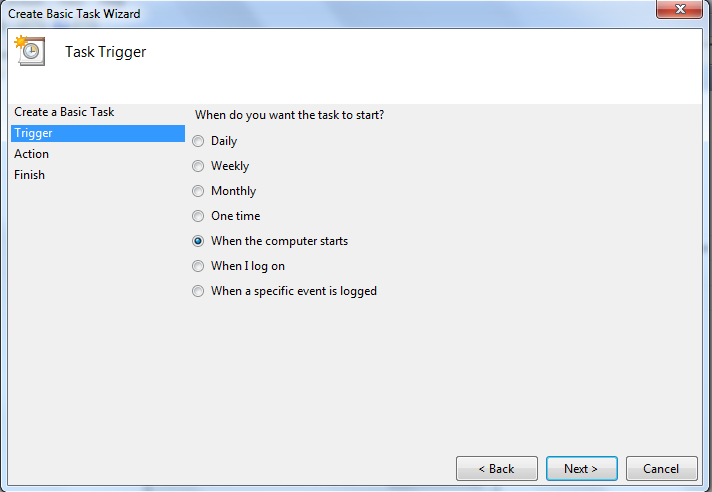Proceed with the Next > button
The width and height of the screenshot is (712, 492).
pos(582,468)
